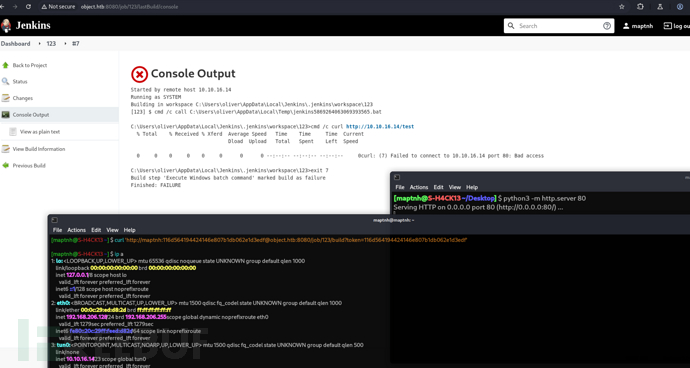Viewport: 690px width, 368px height.
Task: Click the Console Output terminal icon
Action: (x=5, y=114)
